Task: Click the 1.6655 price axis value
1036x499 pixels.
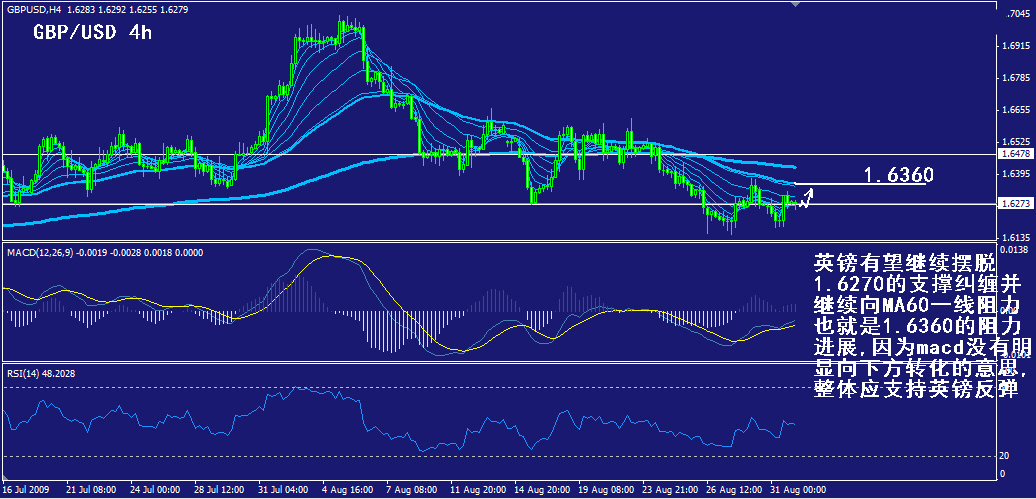Action: click(x=1015, y=110)
